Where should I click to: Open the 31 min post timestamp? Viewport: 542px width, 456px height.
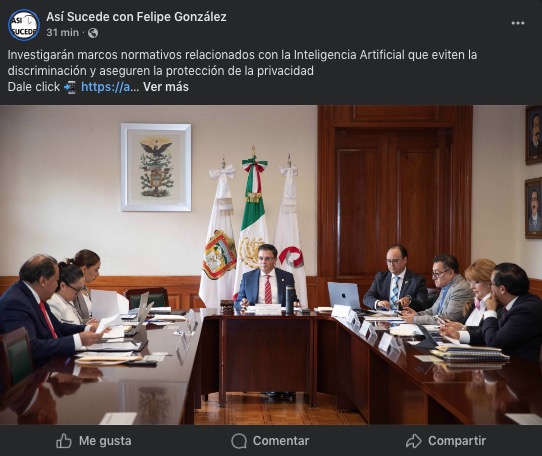pos(63,33)
